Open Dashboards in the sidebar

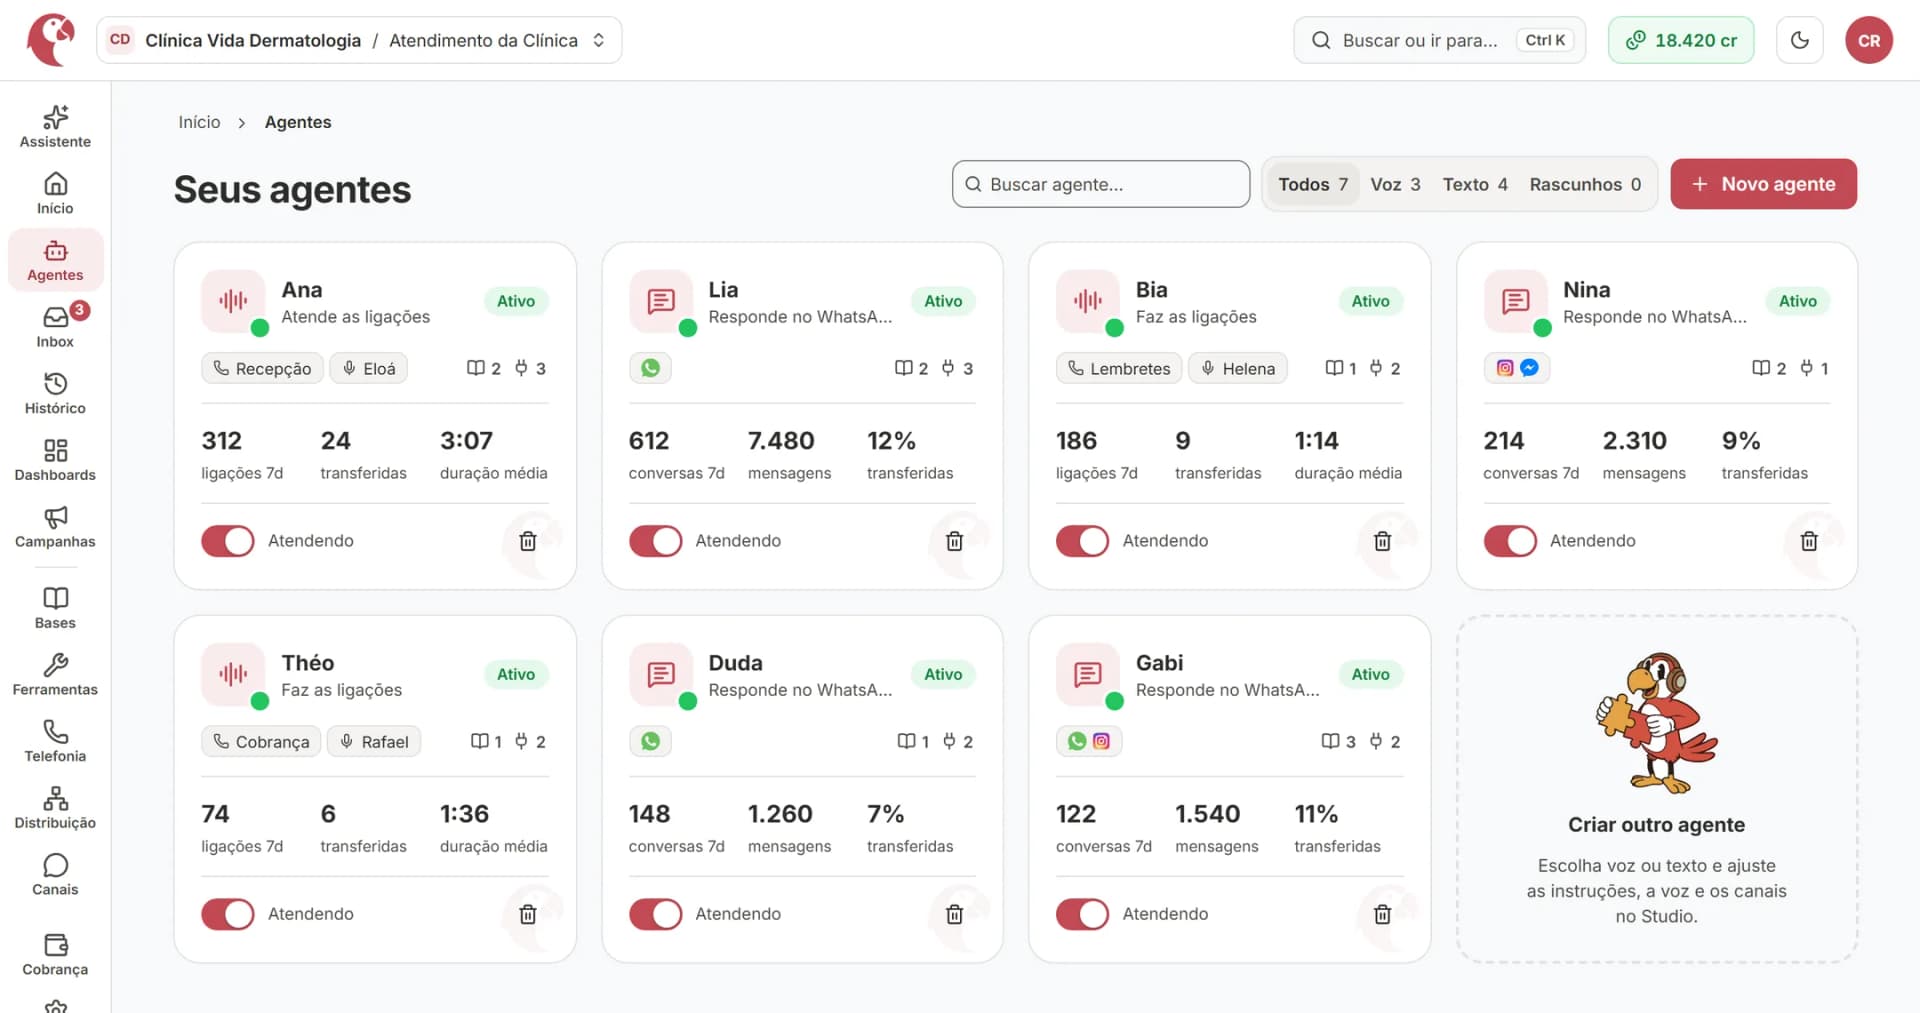(x=55, y=461)
